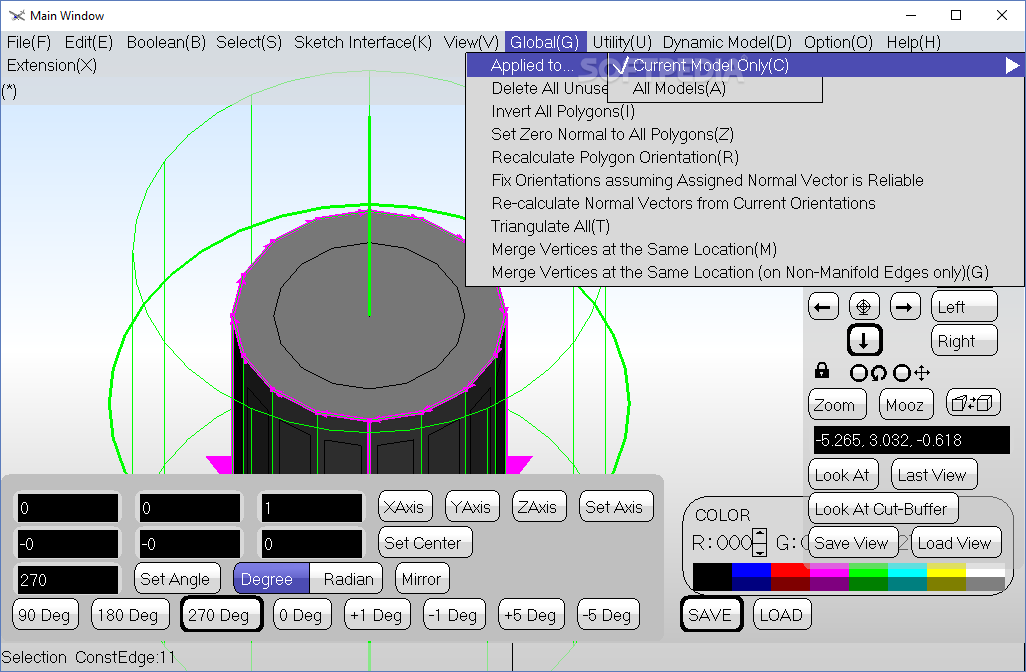Open the Utility(U) menu
The width and height of the screenshot is (1026, 672).
[622, 43]
